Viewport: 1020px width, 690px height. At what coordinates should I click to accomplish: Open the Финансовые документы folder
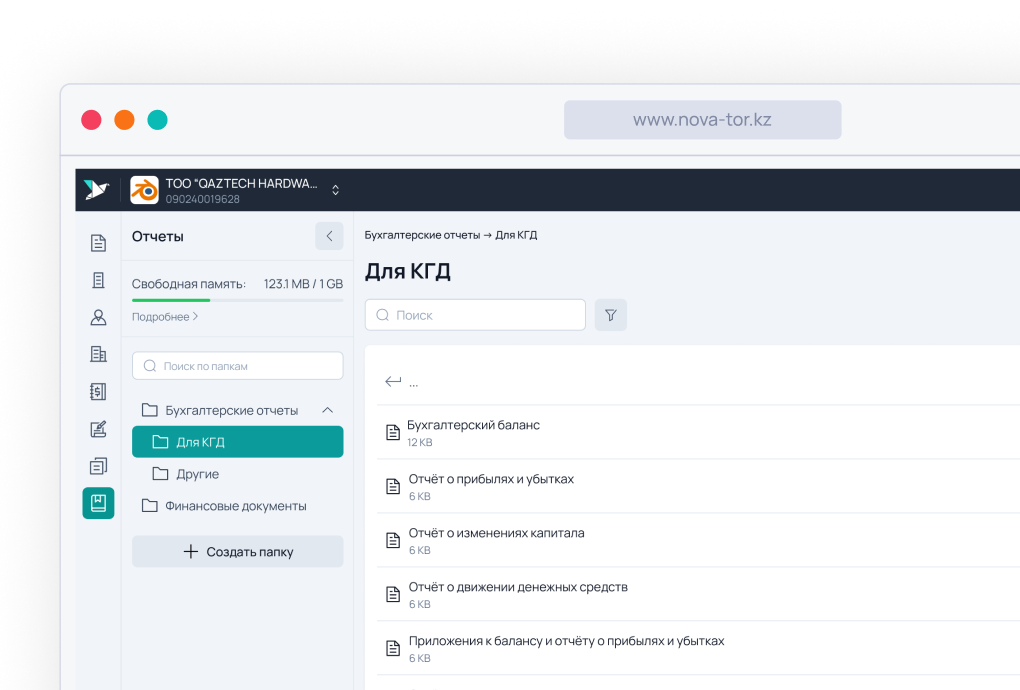[x=224, y=506]
